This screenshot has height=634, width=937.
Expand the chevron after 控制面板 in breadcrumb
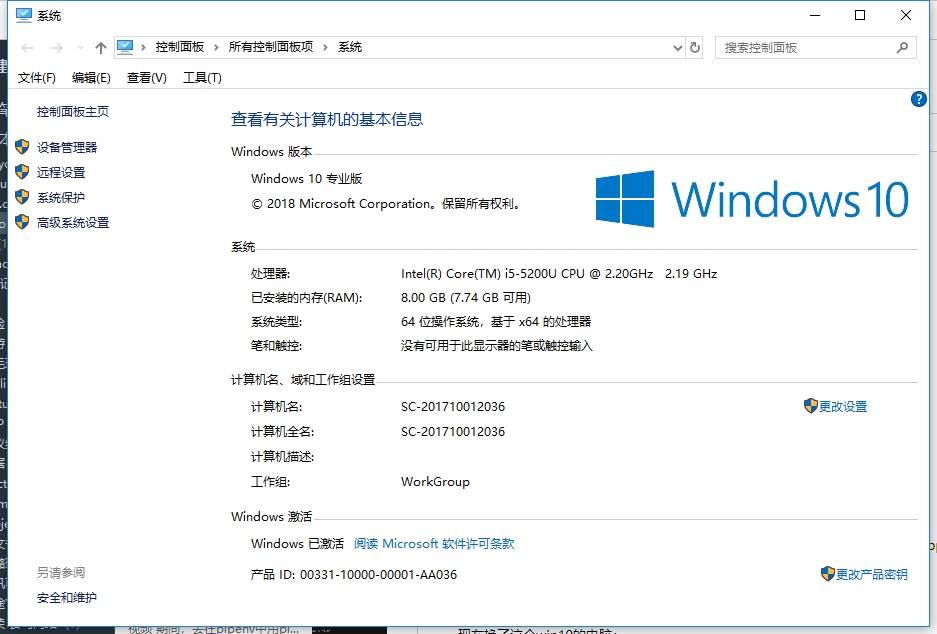(x=216, y=47)
